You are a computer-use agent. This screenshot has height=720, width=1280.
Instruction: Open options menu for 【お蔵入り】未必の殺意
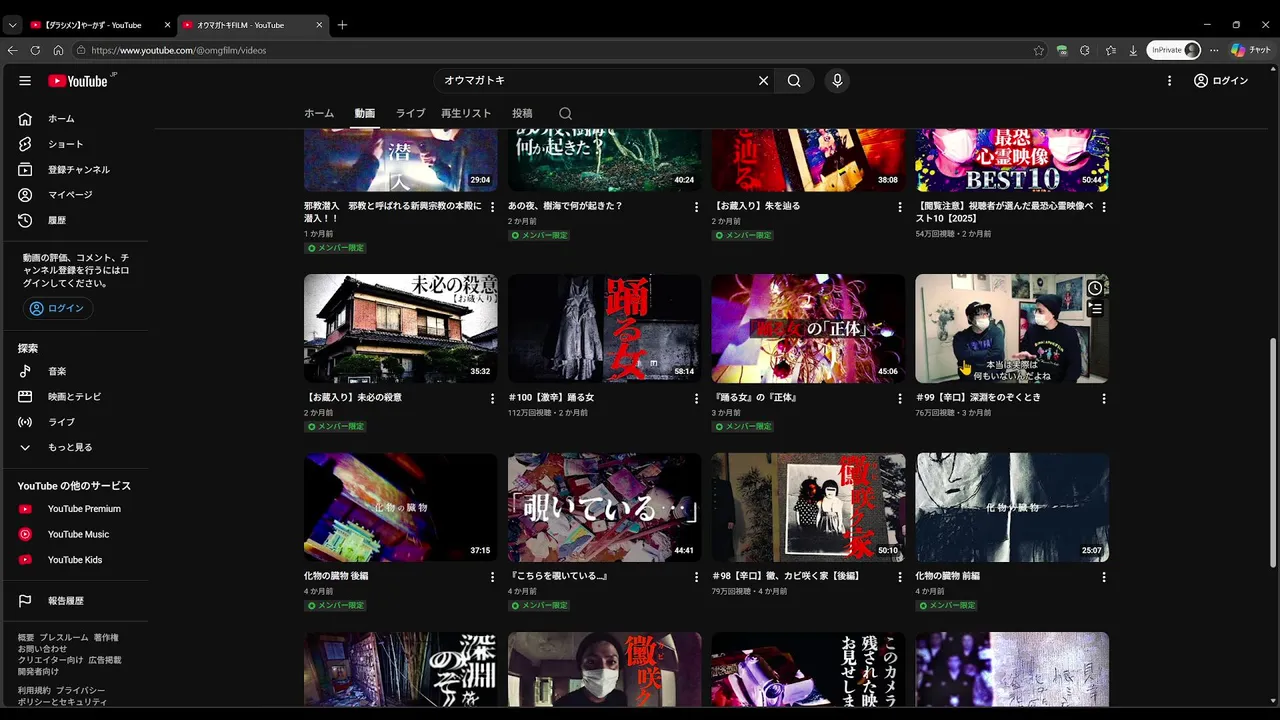pyautogui.click(x=492, y=399)
